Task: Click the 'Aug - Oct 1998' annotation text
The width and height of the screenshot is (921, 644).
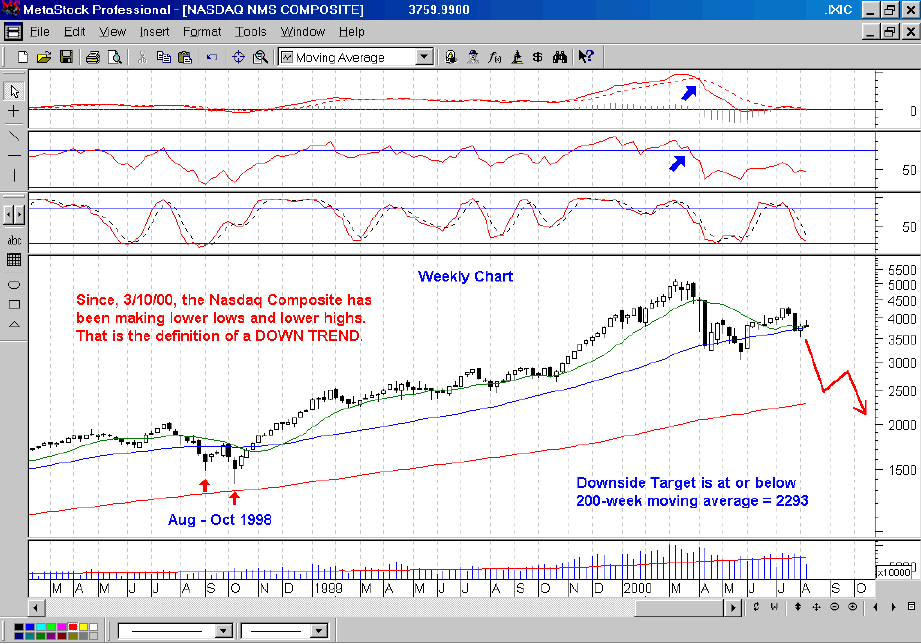Action: pyautogui.click(x=220, y=519)
